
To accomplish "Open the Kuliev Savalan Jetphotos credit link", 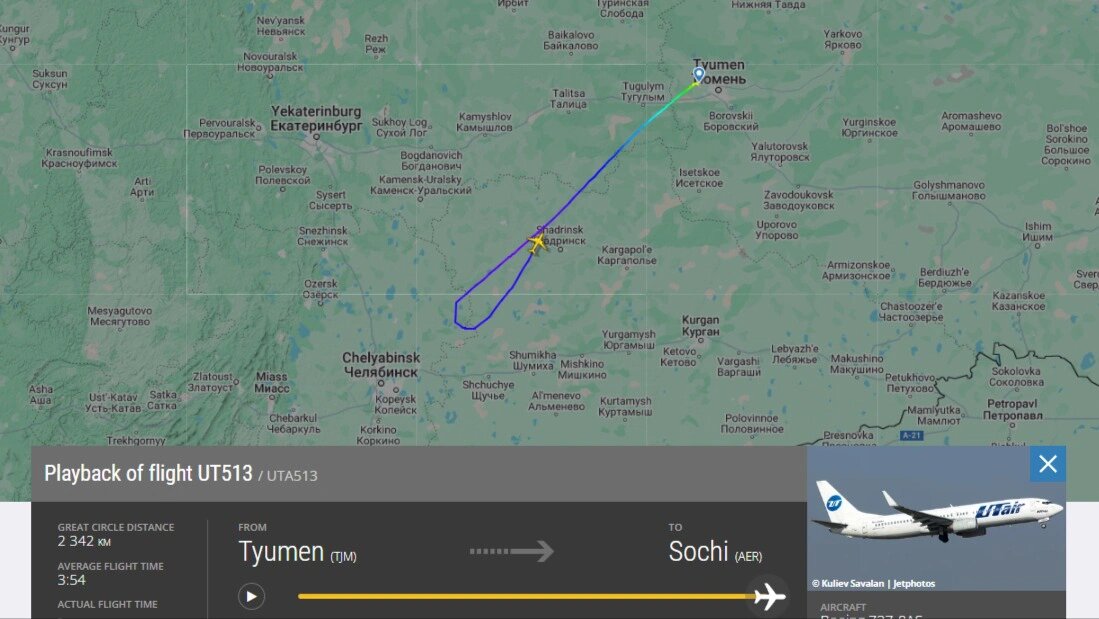I will pyautogui.click(x=873, y=583).
